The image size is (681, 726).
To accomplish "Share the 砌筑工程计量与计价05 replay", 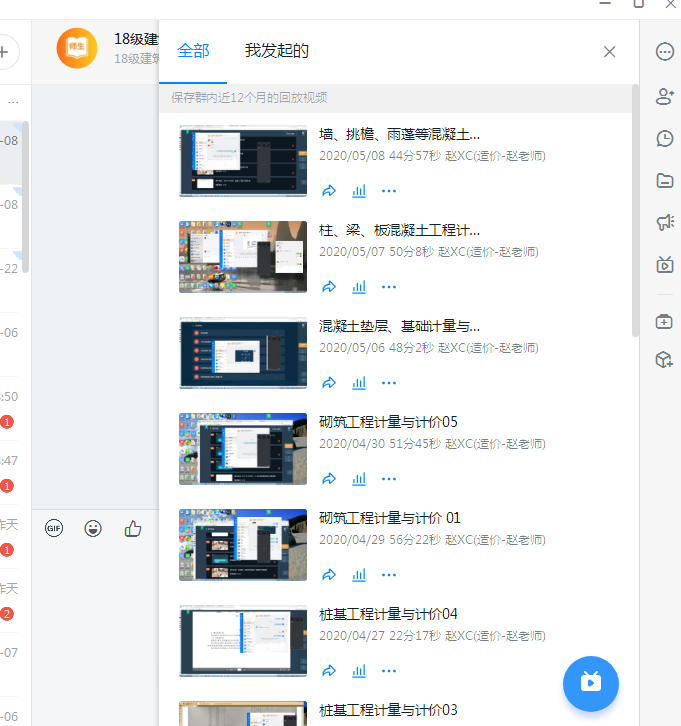I will tap(329, 479).
